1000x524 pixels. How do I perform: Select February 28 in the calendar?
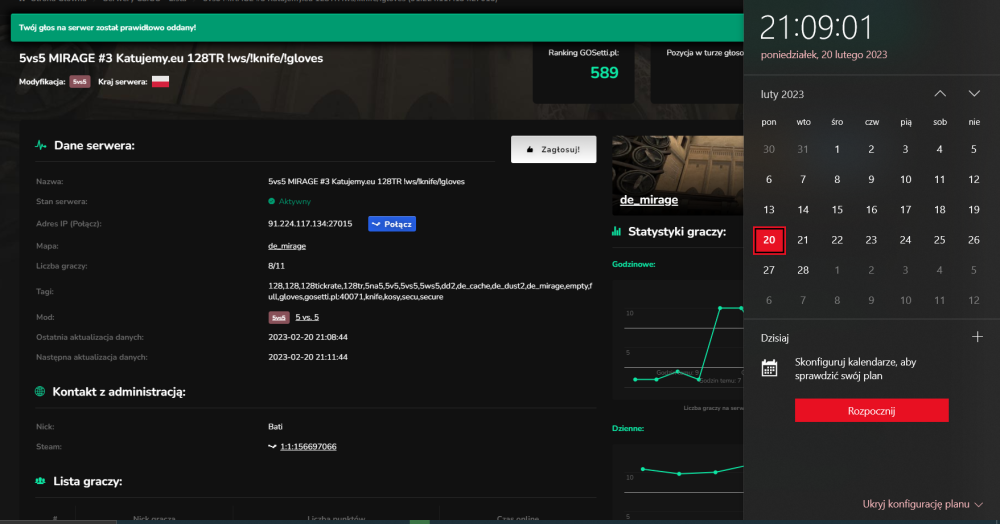(x=803, y=270)
